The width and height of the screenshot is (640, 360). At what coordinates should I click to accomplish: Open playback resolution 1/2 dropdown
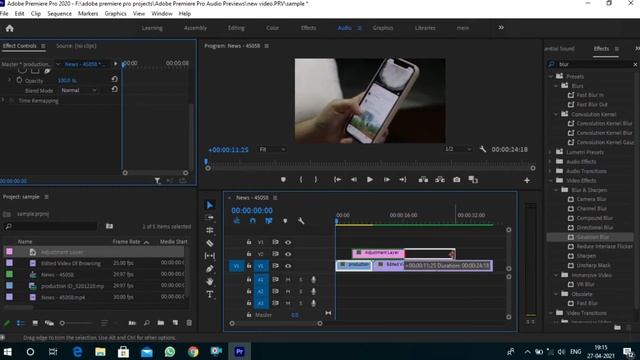tap(458, 149)
